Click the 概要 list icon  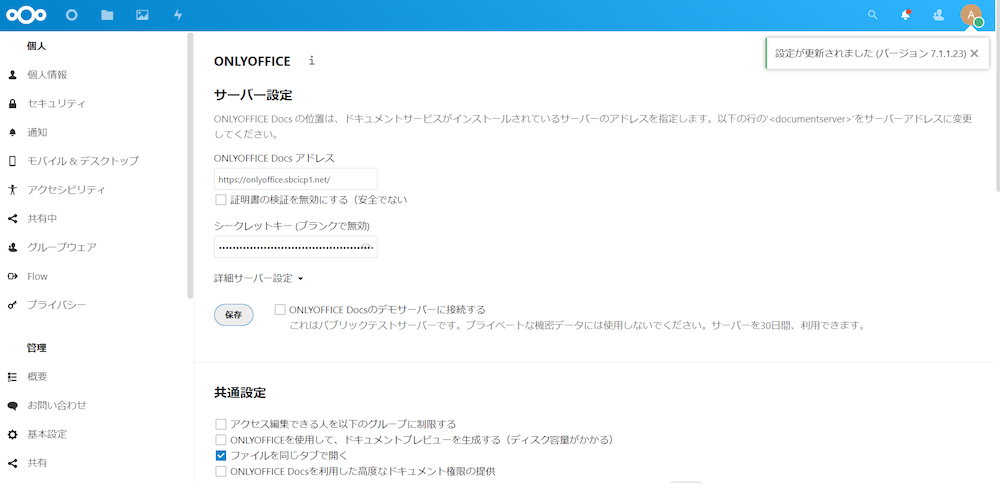12,376
